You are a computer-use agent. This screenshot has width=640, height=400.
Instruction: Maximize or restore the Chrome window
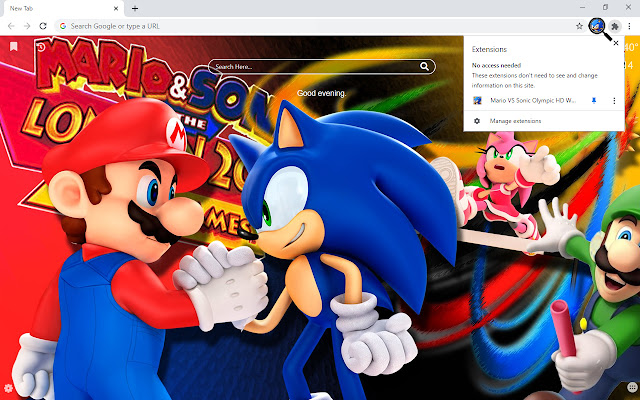605,7
